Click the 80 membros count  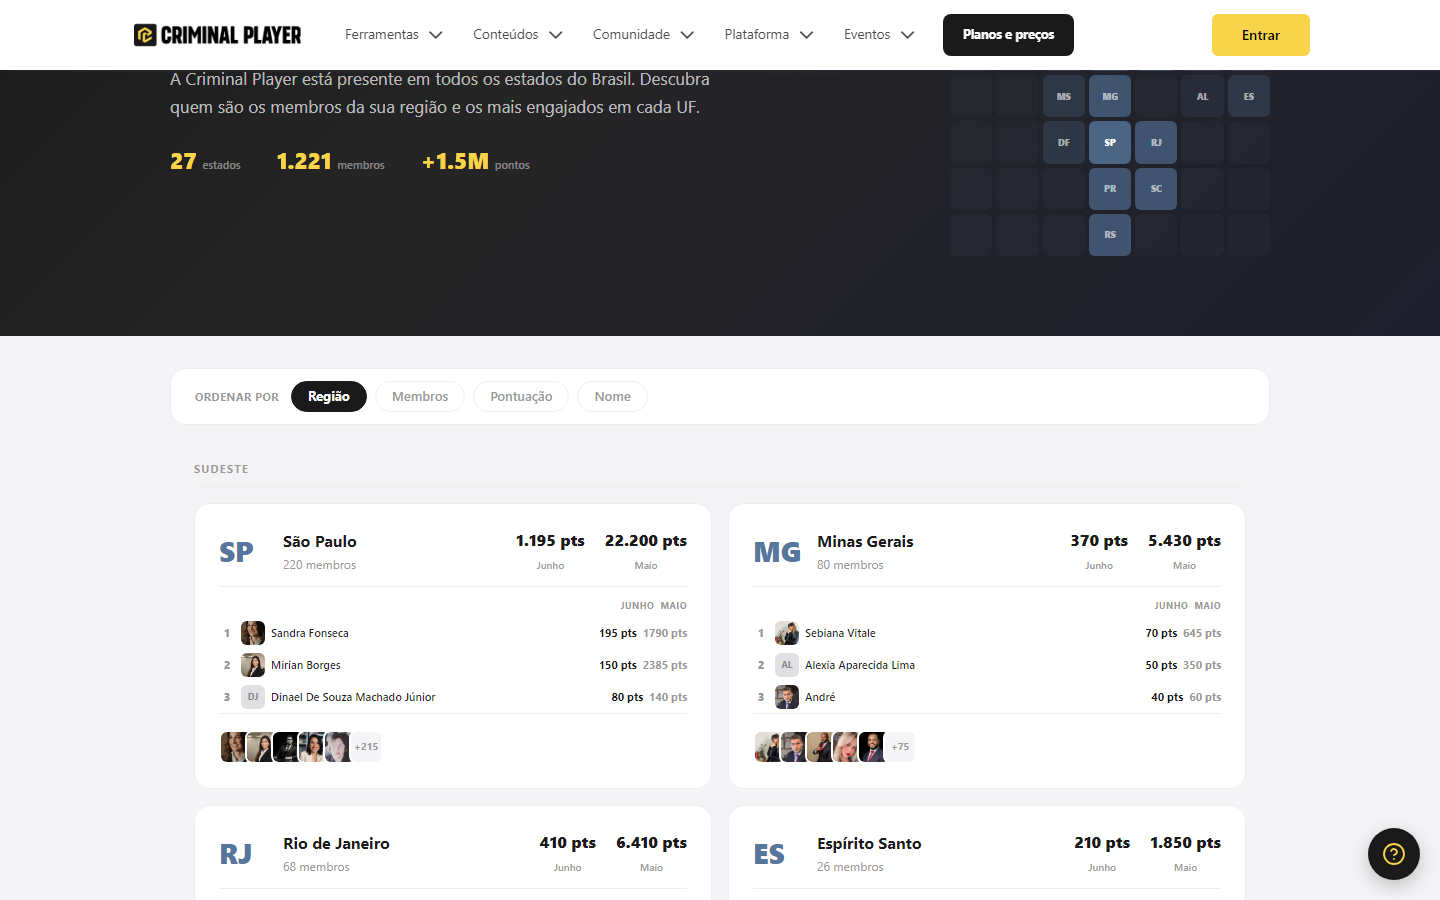click(850, 565)
